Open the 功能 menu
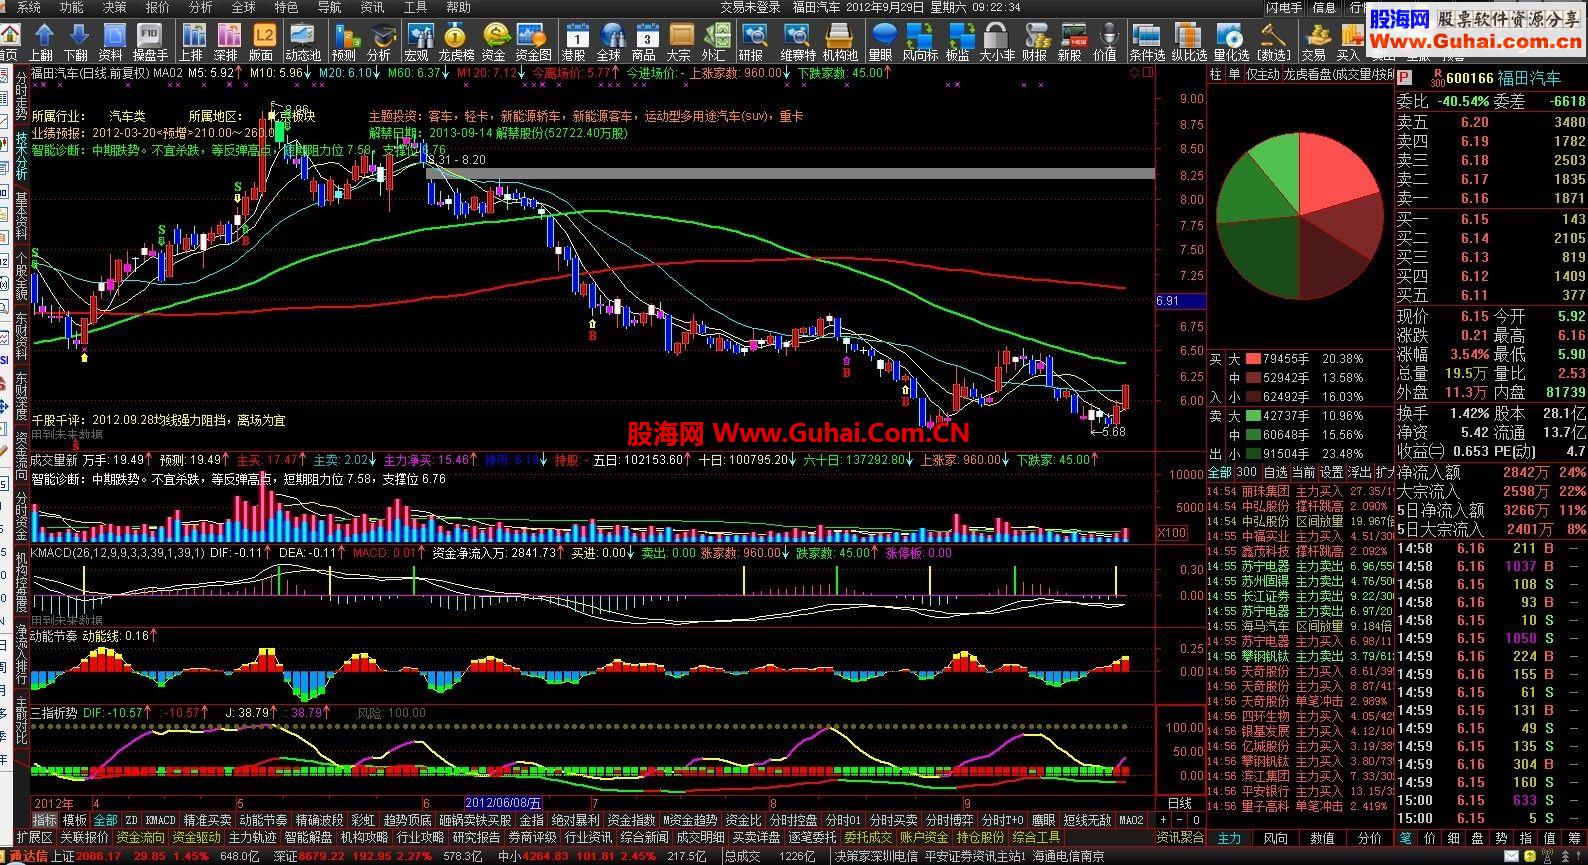Image resolution: width=1588 pixels, height=865 pixels. point(72,7)
